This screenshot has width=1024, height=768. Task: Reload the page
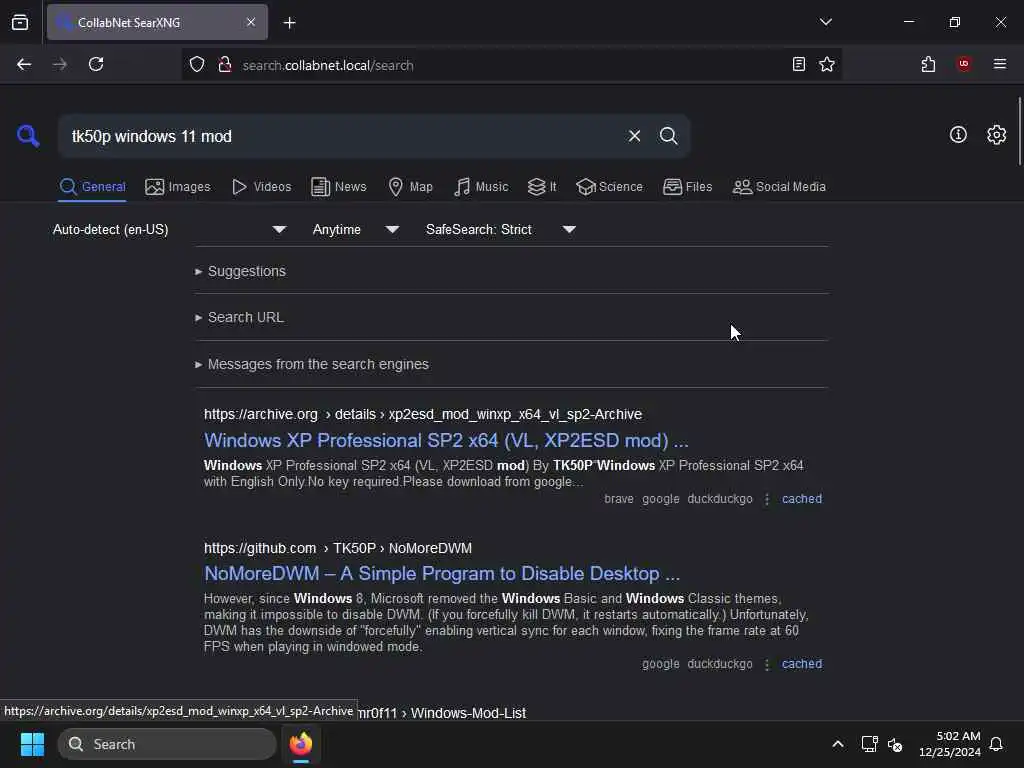[96, 65]
